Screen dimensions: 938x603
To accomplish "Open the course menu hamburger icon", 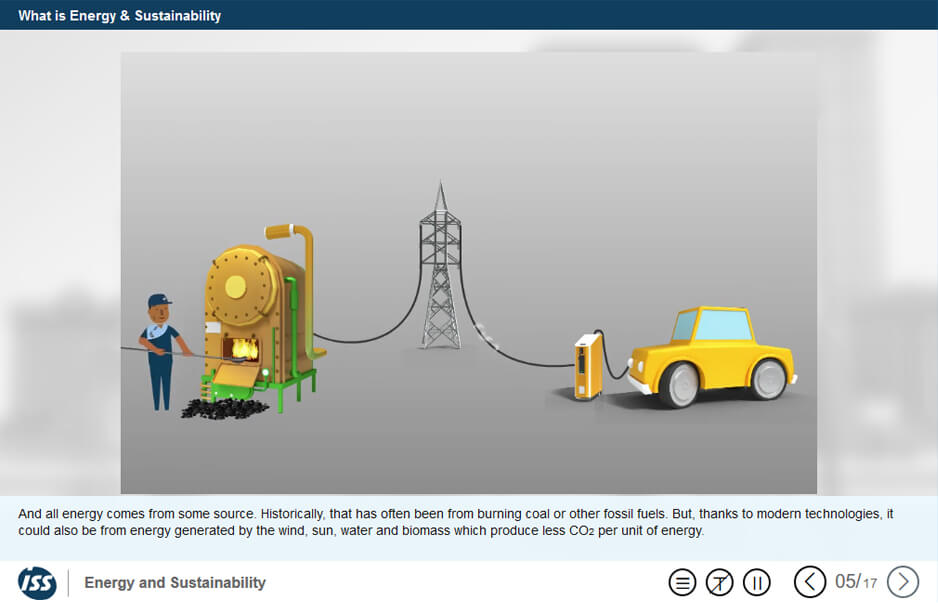I will 682,582.
